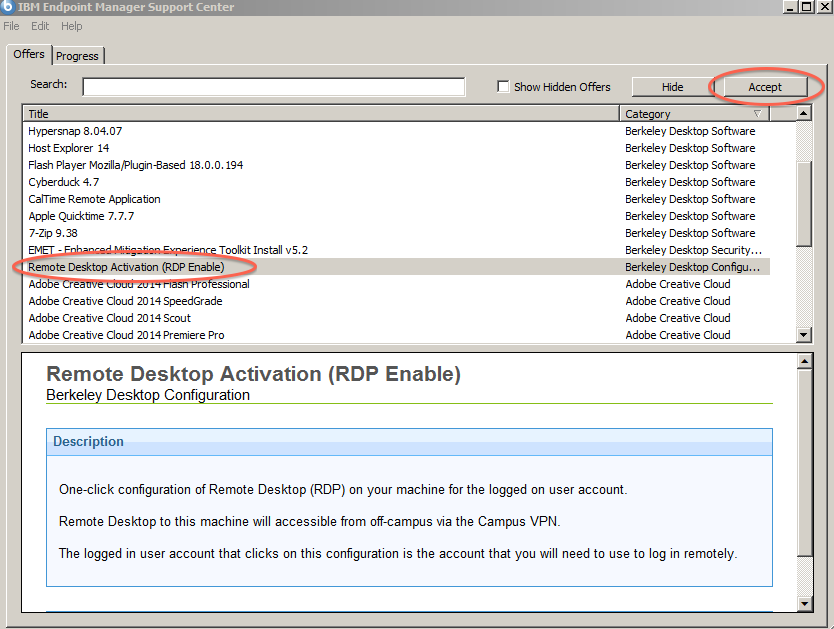
Task: Open the Help menu
Action: [x=71, y=26]
